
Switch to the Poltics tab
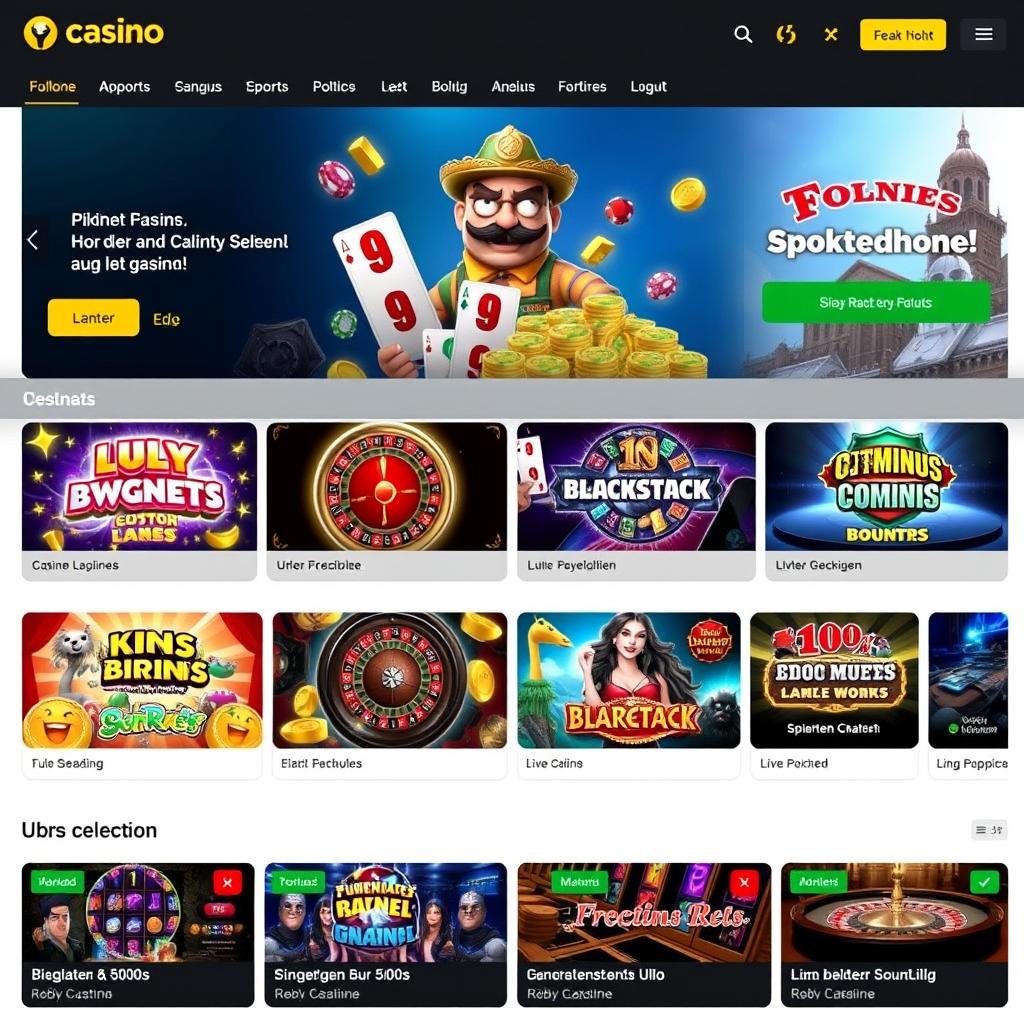pos(334,86)
